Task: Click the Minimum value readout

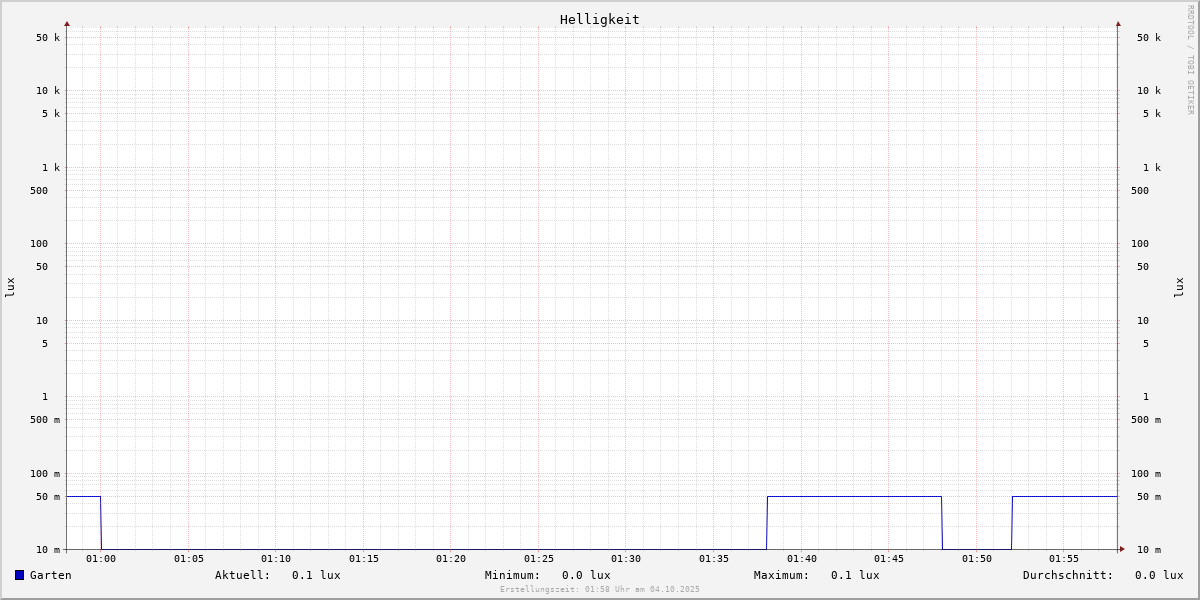Action: point(586,575)
